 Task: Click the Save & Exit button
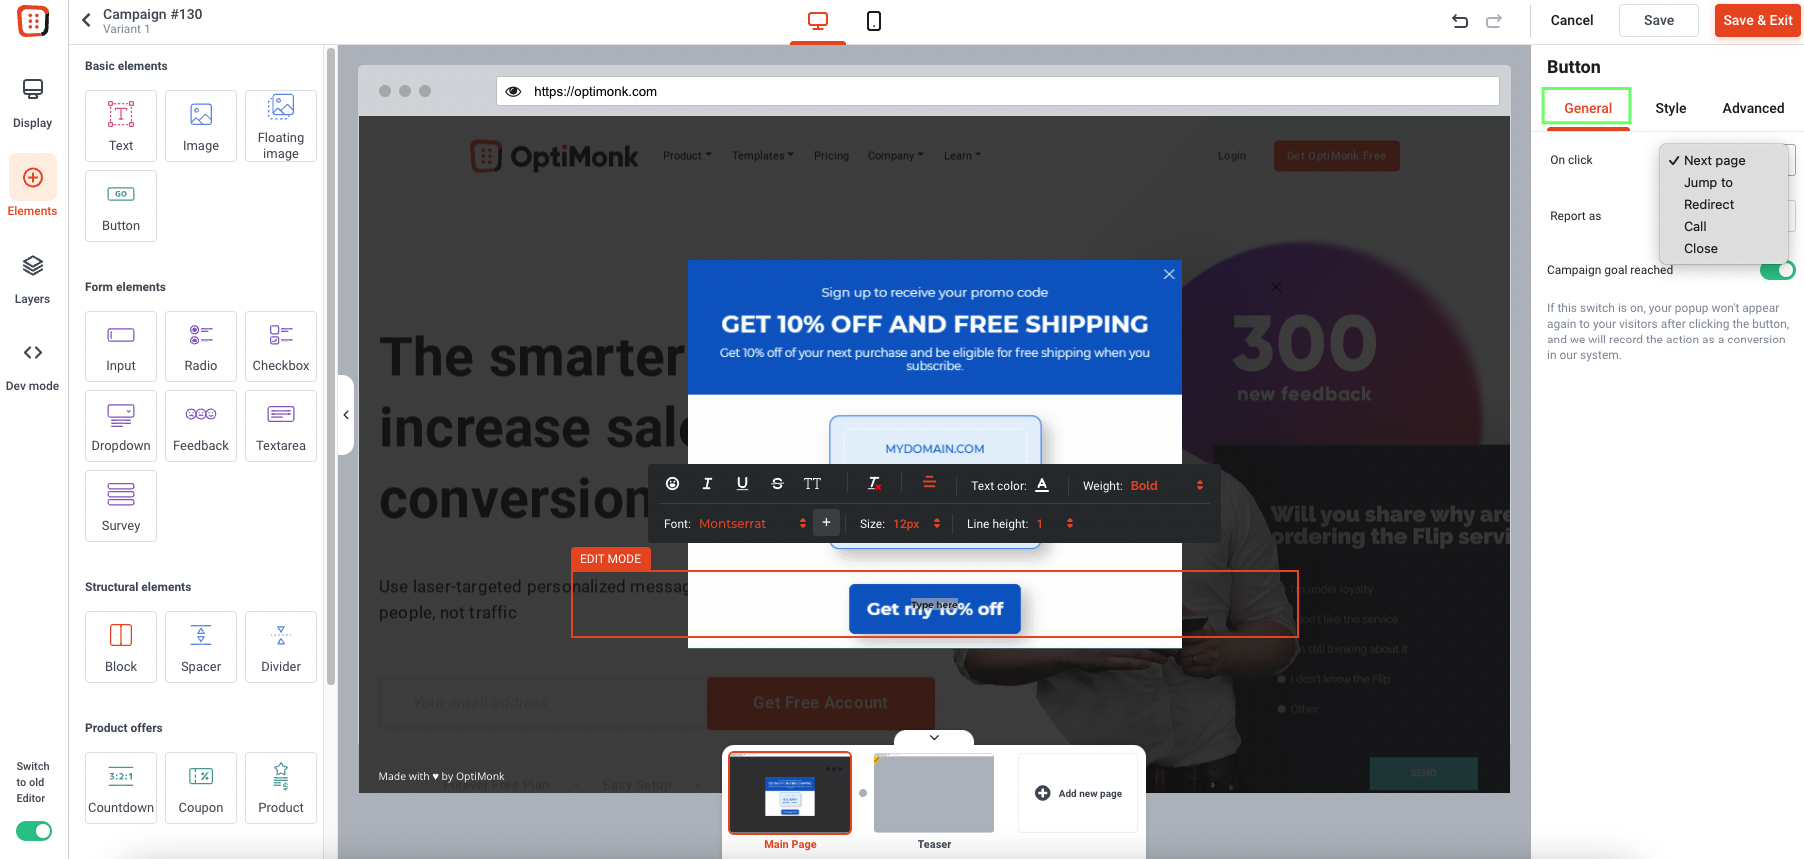[1757, 20]
